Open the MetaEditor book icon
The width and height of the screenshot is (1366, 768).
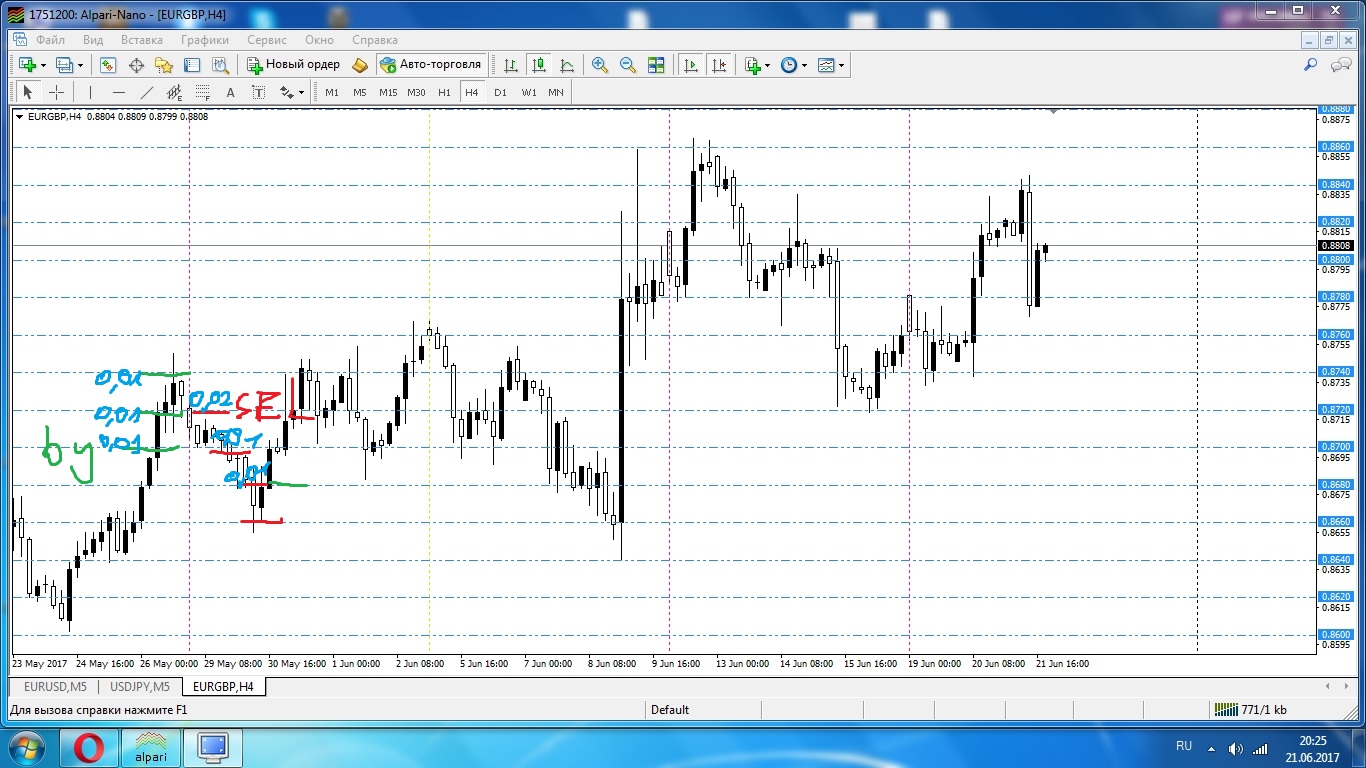pyautogui.click(x=360, y=65)
